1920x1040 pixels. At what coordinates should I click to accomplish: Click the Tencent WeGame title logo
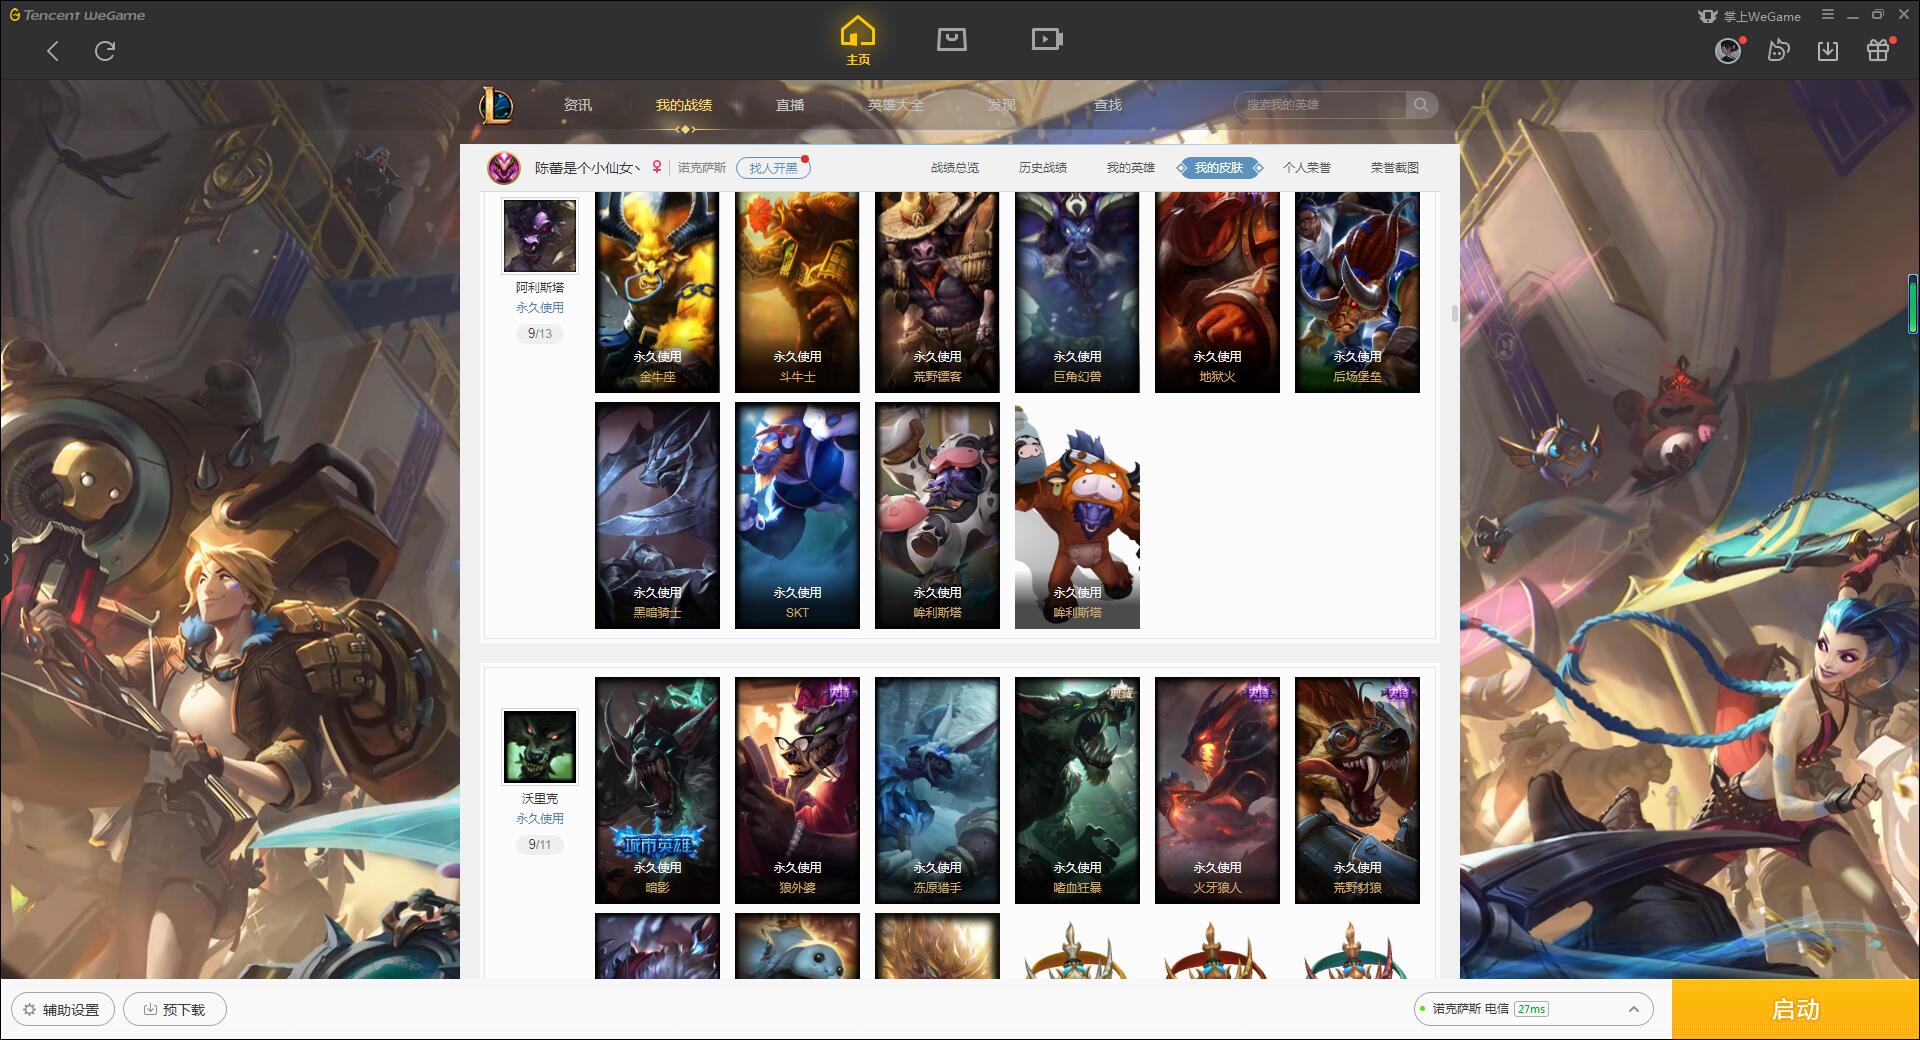tap(78, 15)
